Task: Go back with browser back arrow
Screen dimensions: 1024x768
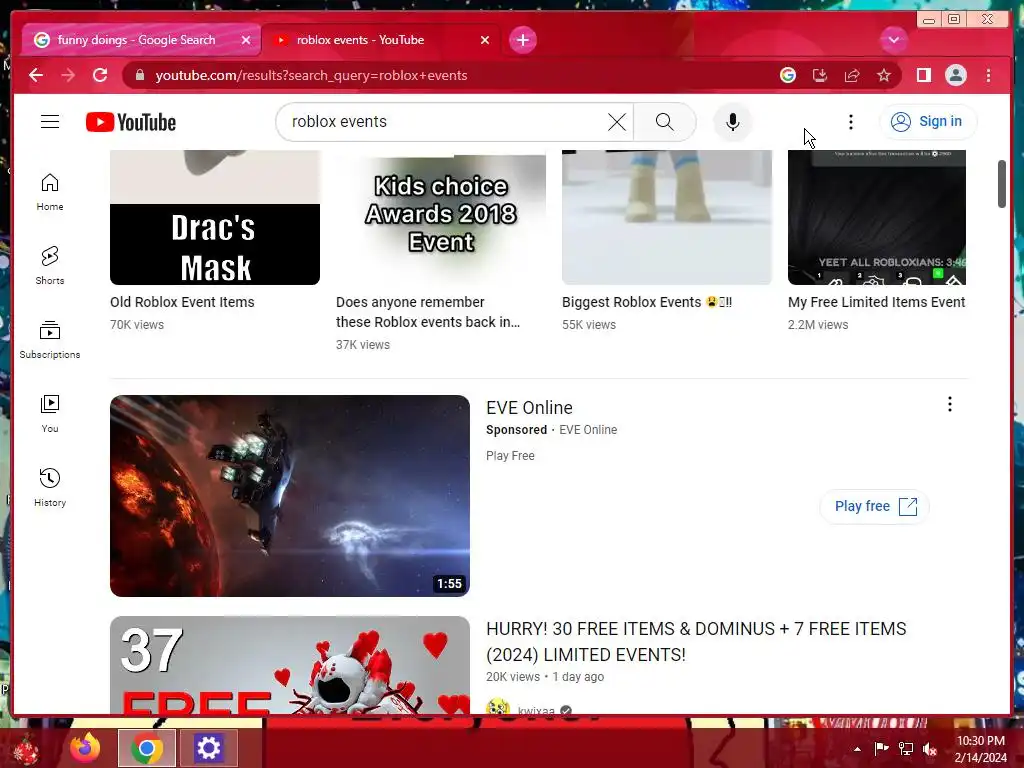Action: point(36,75)
